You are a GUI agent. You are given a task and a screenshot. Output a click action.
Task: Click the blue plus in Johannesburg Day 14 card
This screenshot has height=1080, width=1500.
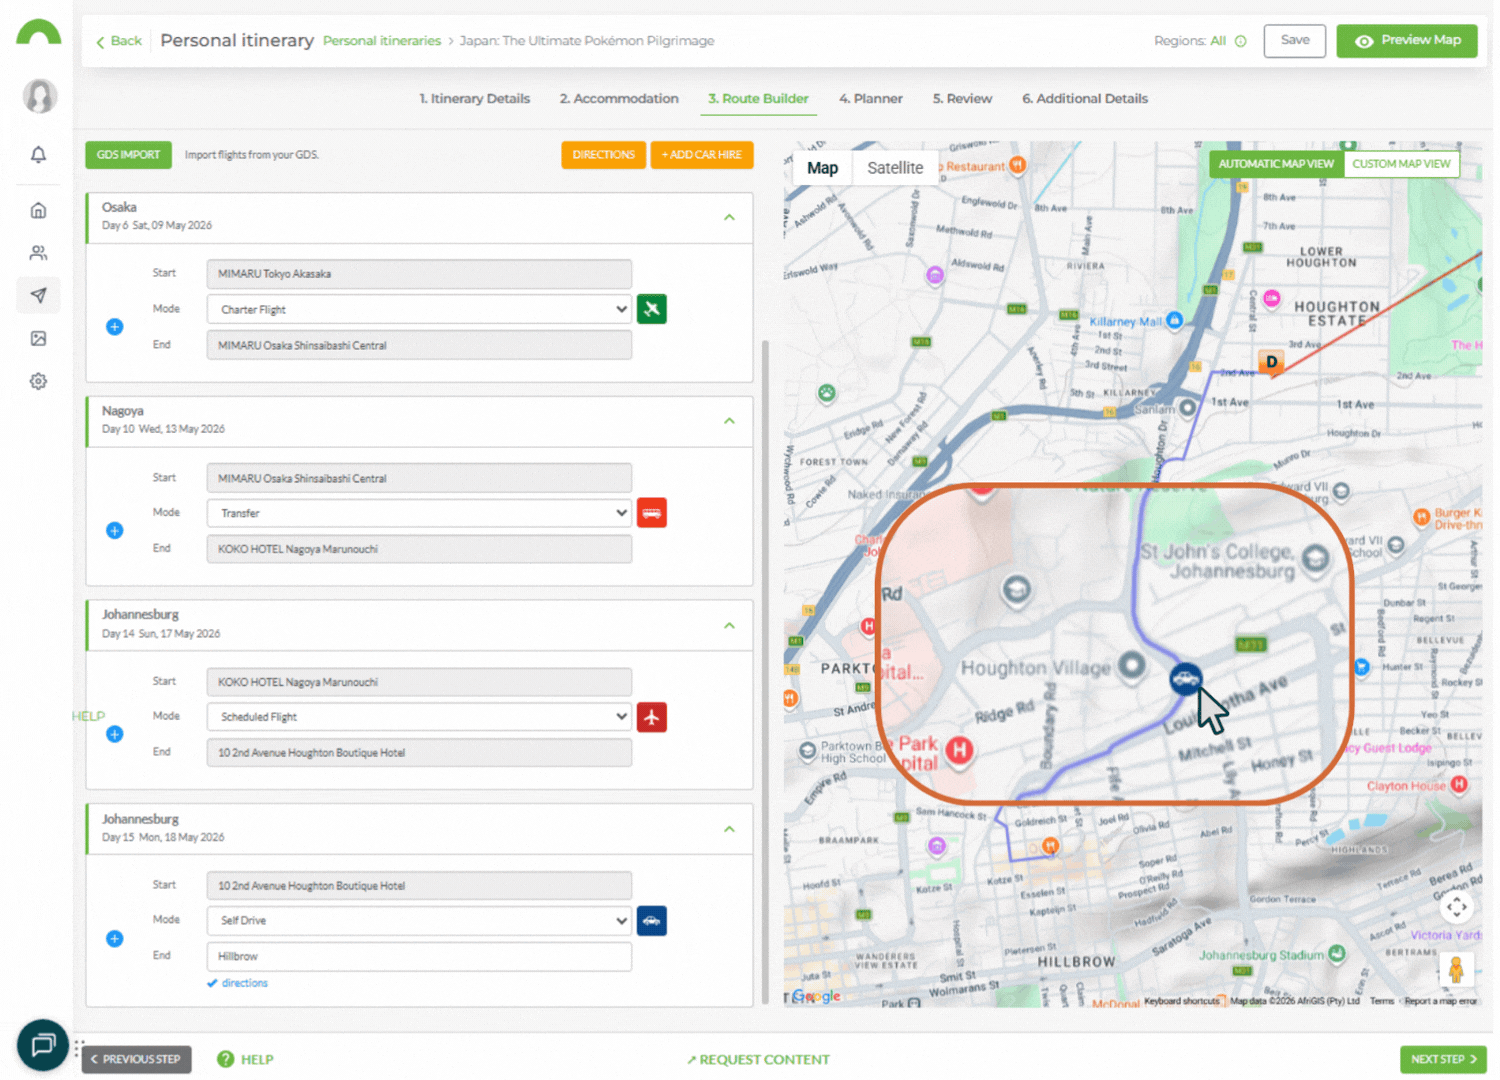(x=115, y=734)
